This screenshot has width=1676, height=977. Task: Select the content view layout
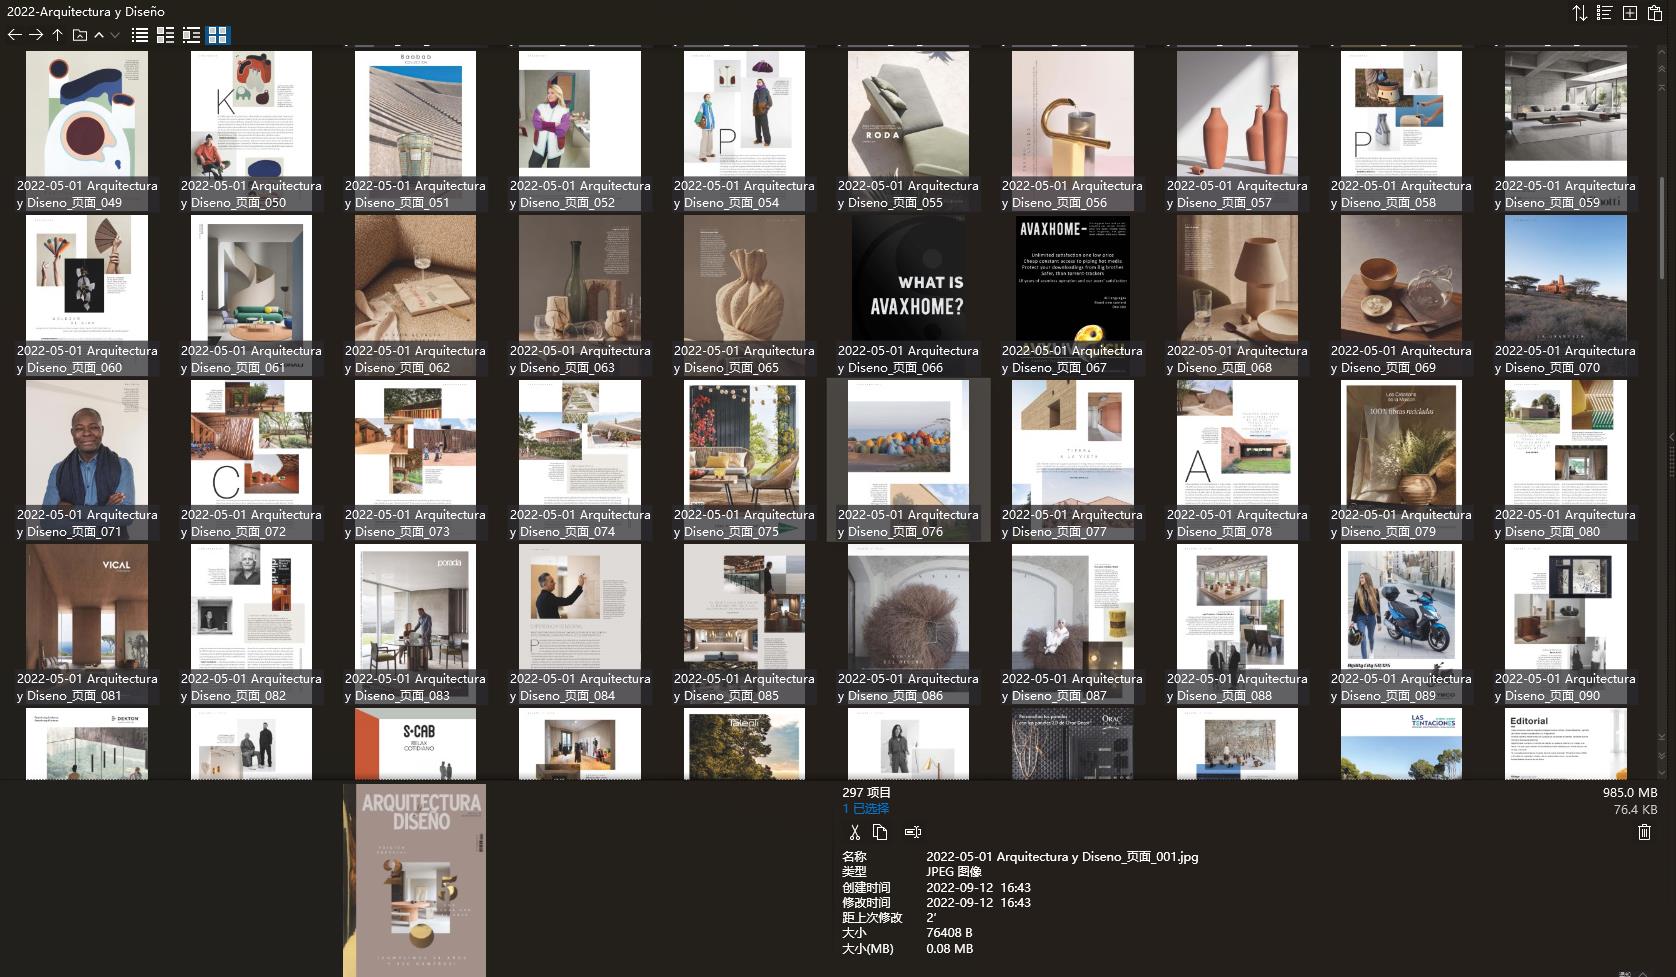click(x=192, y=35)
